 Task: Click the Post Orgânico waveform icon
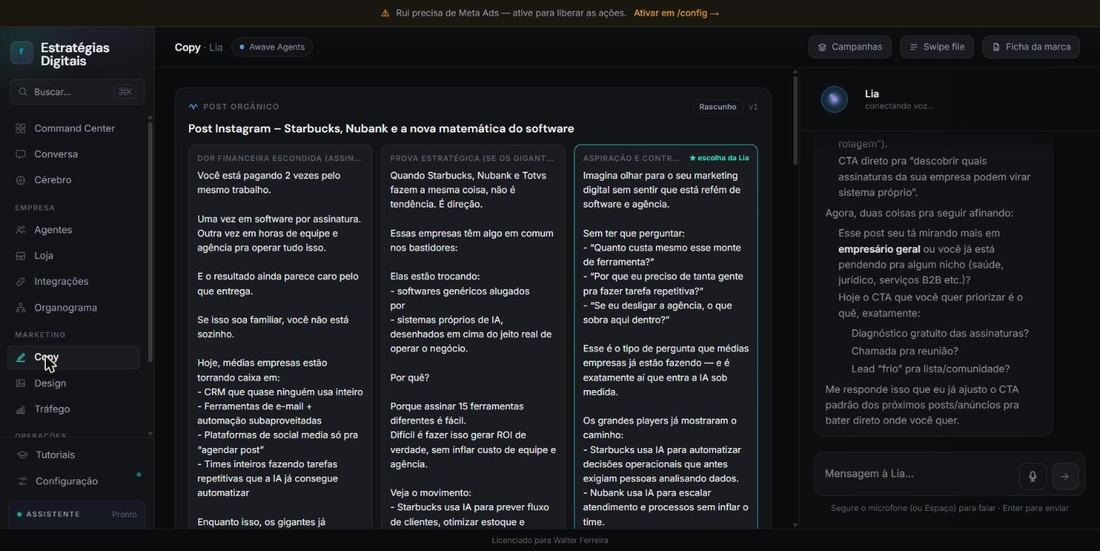(x=193, y=107)
